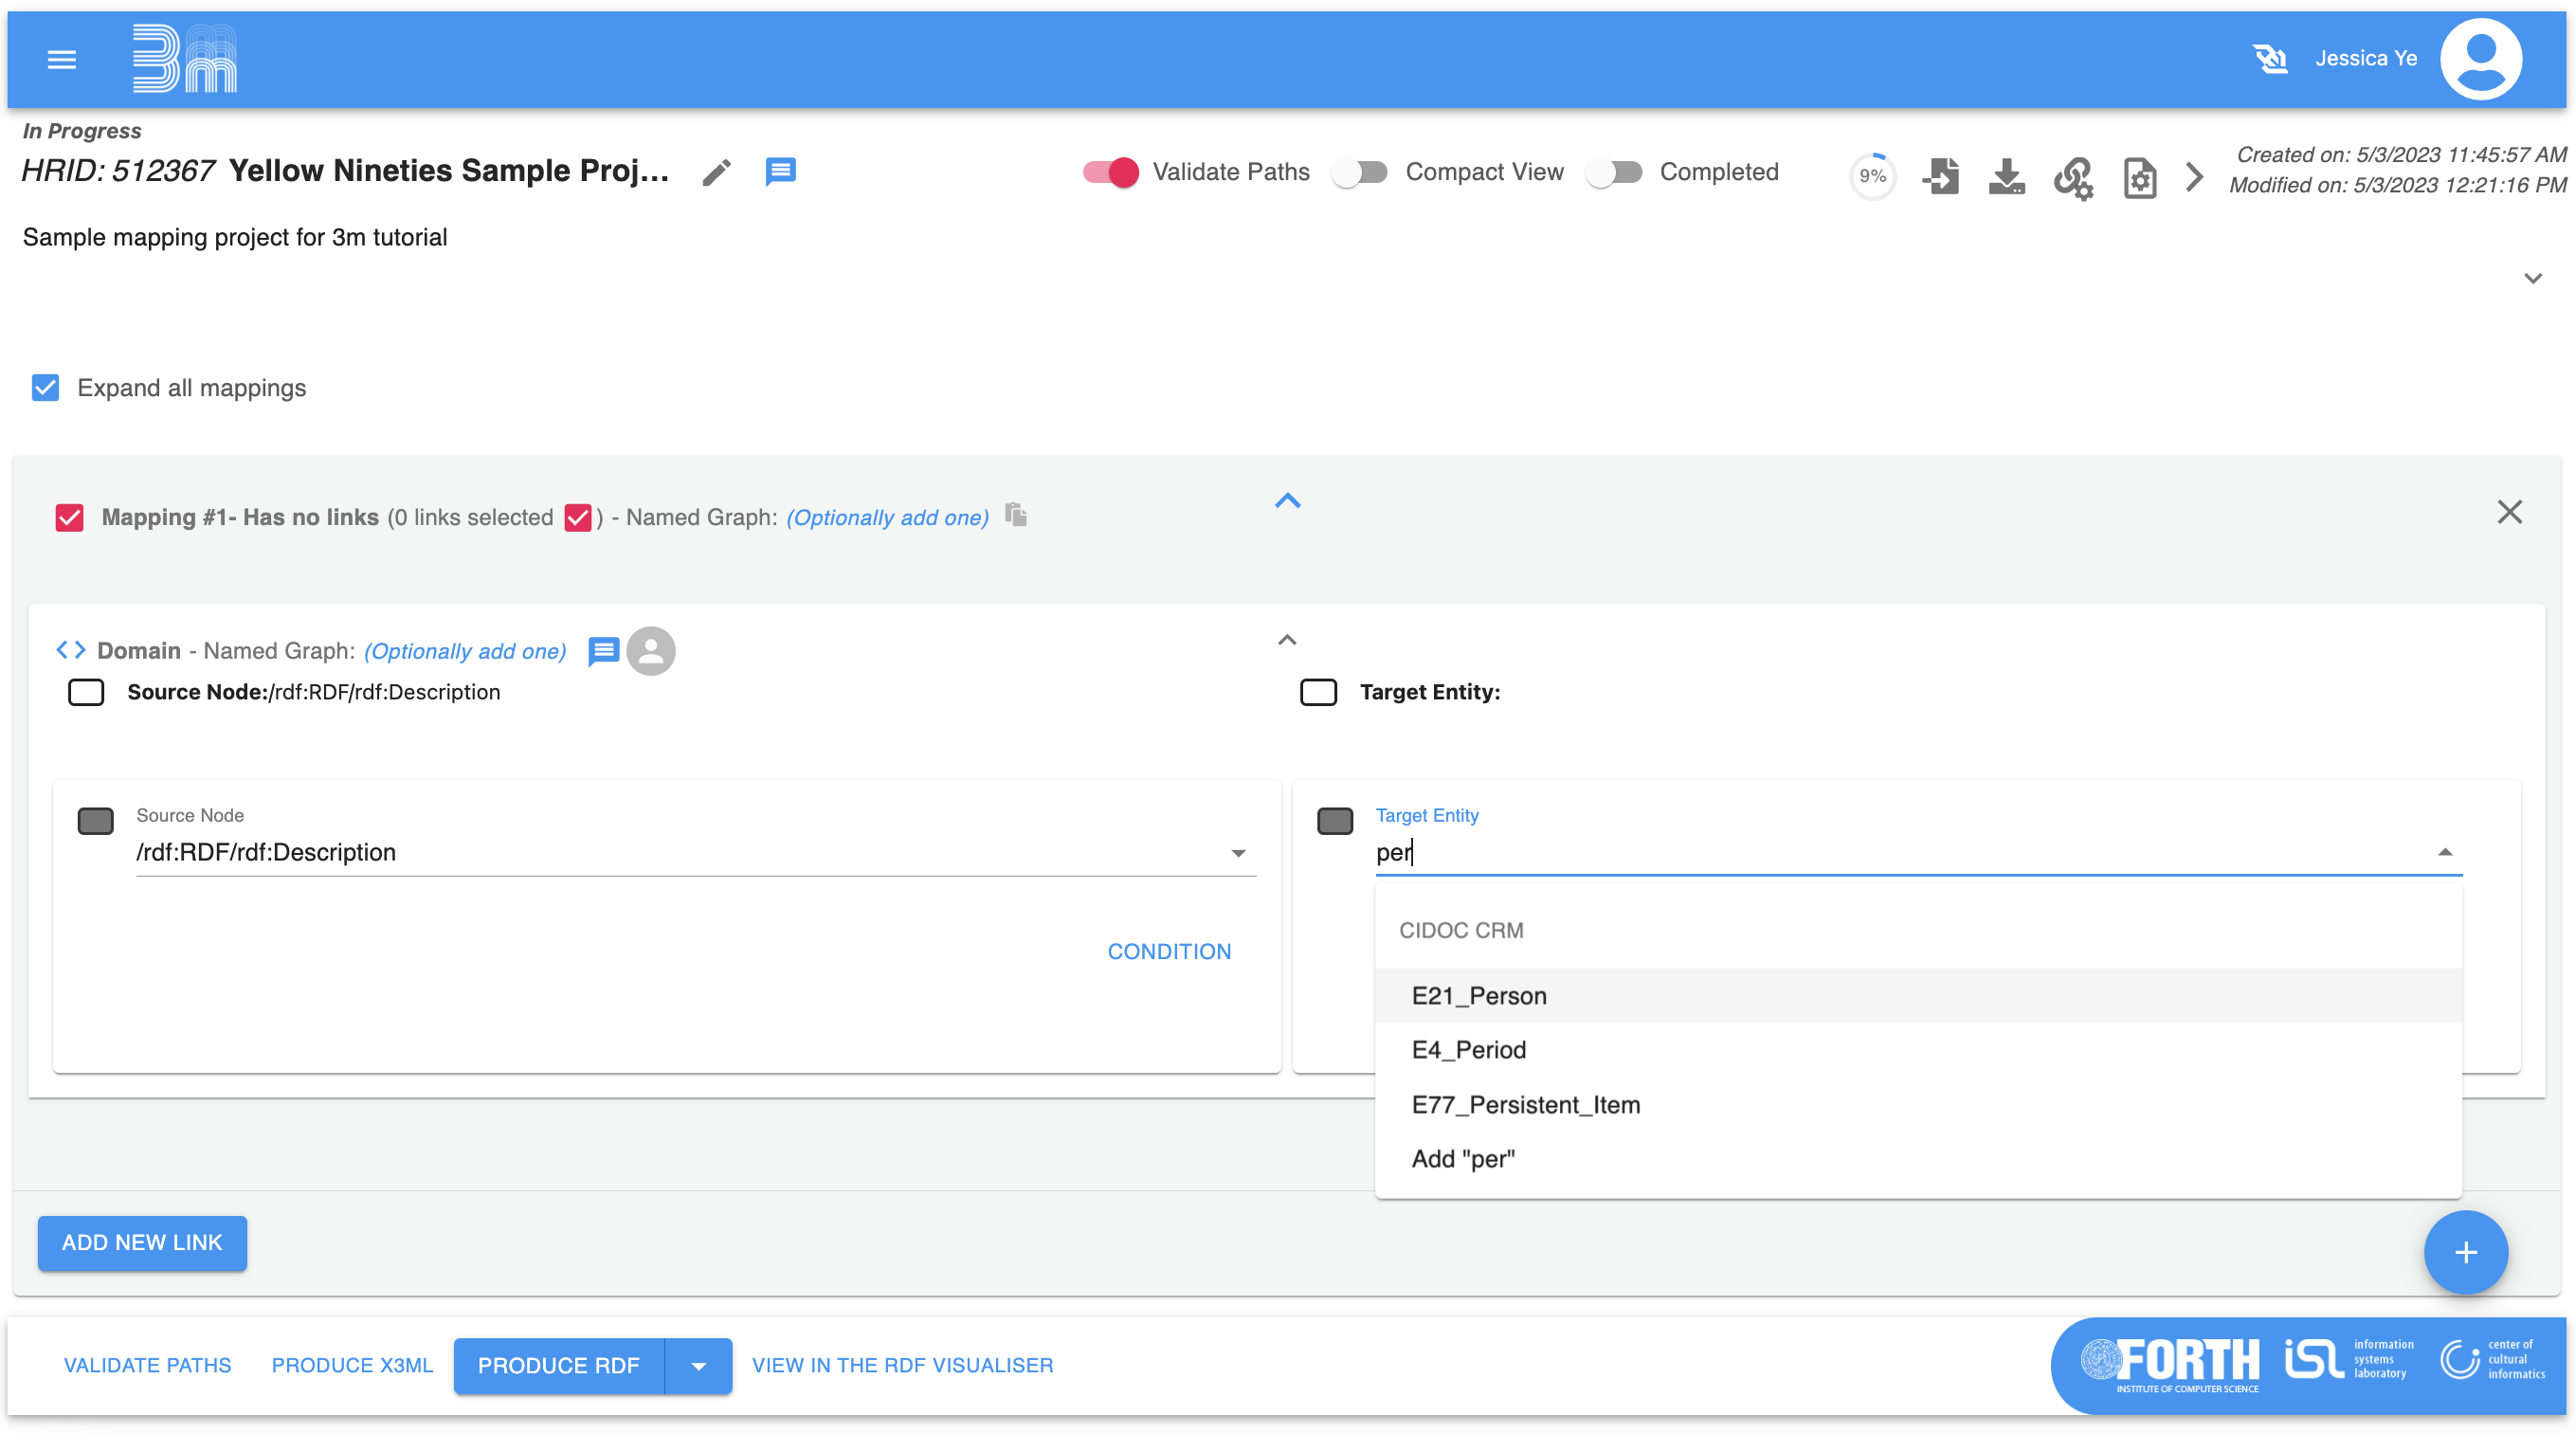This screenshot has height=1433, width=2576.
Task: Open project comments chat icon
Action: 780,172
